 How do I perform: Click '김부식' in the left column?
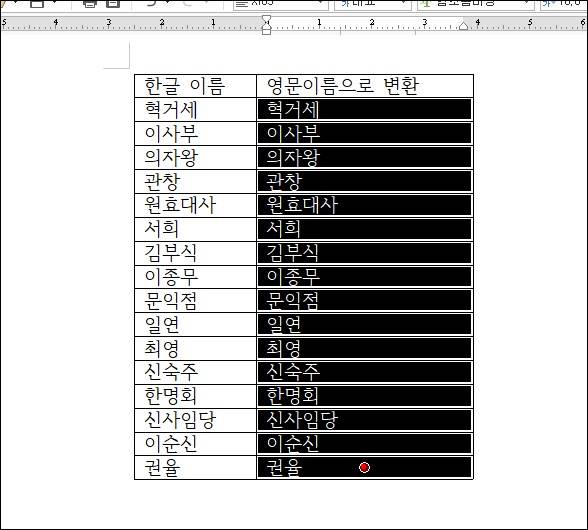[171, 253]
